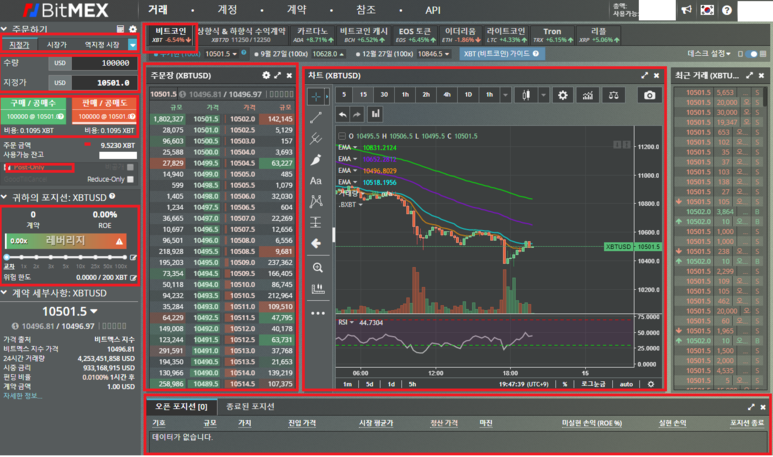773x457 pixels.
Task: Expand the 최근 거래 panel to fullscreen
Action: click(749, 75)
